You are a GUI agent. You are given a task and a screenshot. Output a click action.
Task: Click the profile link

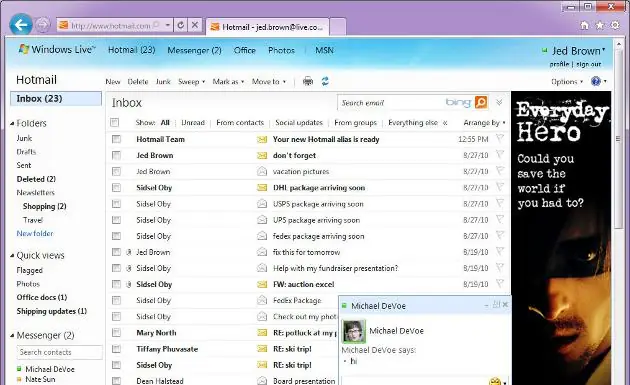tap(559, 64)
